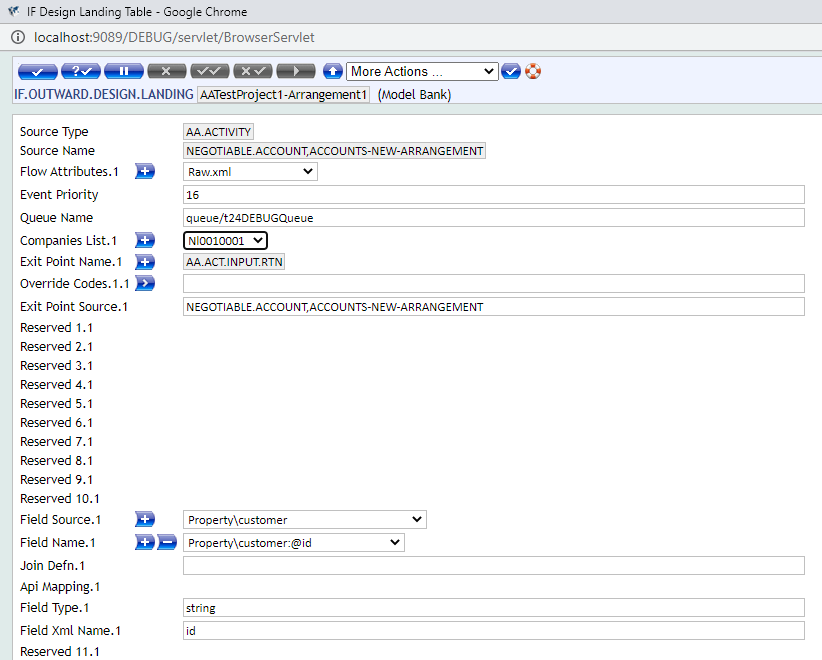Open the Field Name Property\customer:@id dropdown
The width and height of the screenshot is (822, 660).
[x=294, y=542]
